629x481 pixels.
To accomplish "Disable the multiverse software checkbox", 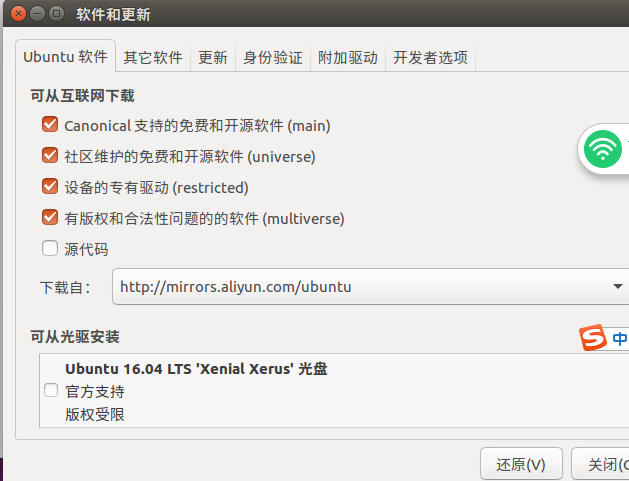I will click(x=50, y=217).
